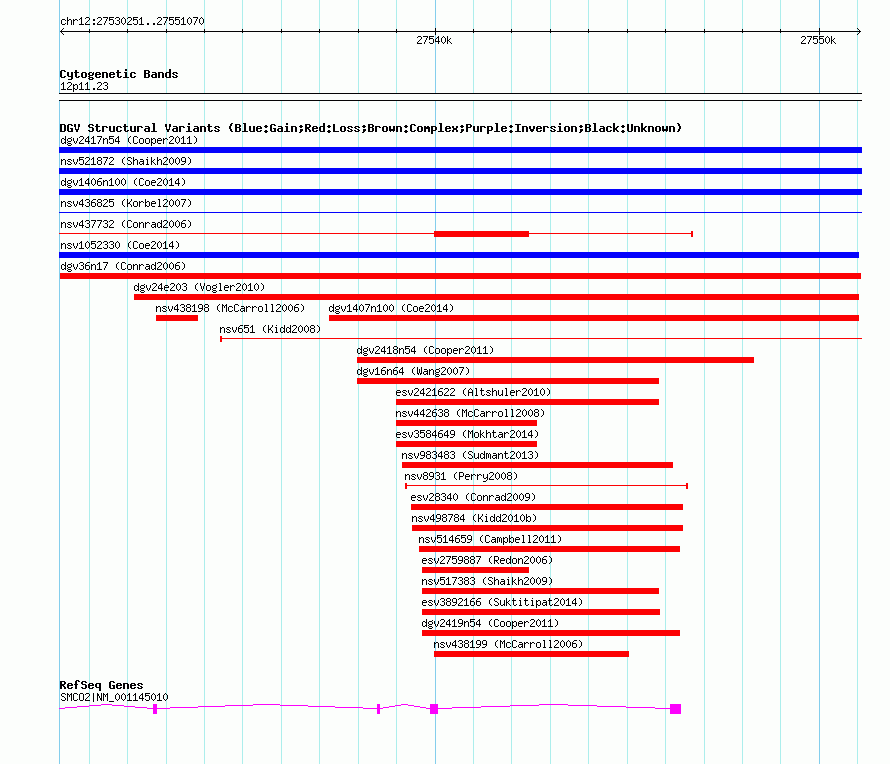Click esv3892166 (Suktitipat2014) label
Image resolution: width=890 pixels, height=764 pixels.
tap(502, 602)
